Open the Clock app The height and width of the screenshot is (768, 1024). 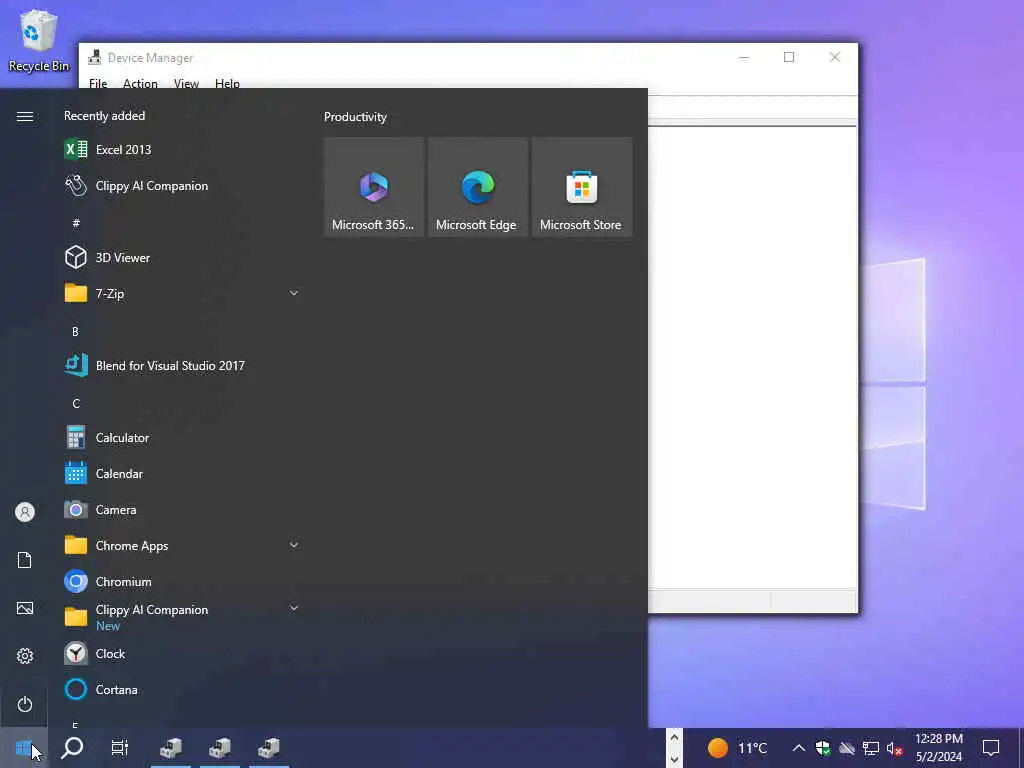182,654
